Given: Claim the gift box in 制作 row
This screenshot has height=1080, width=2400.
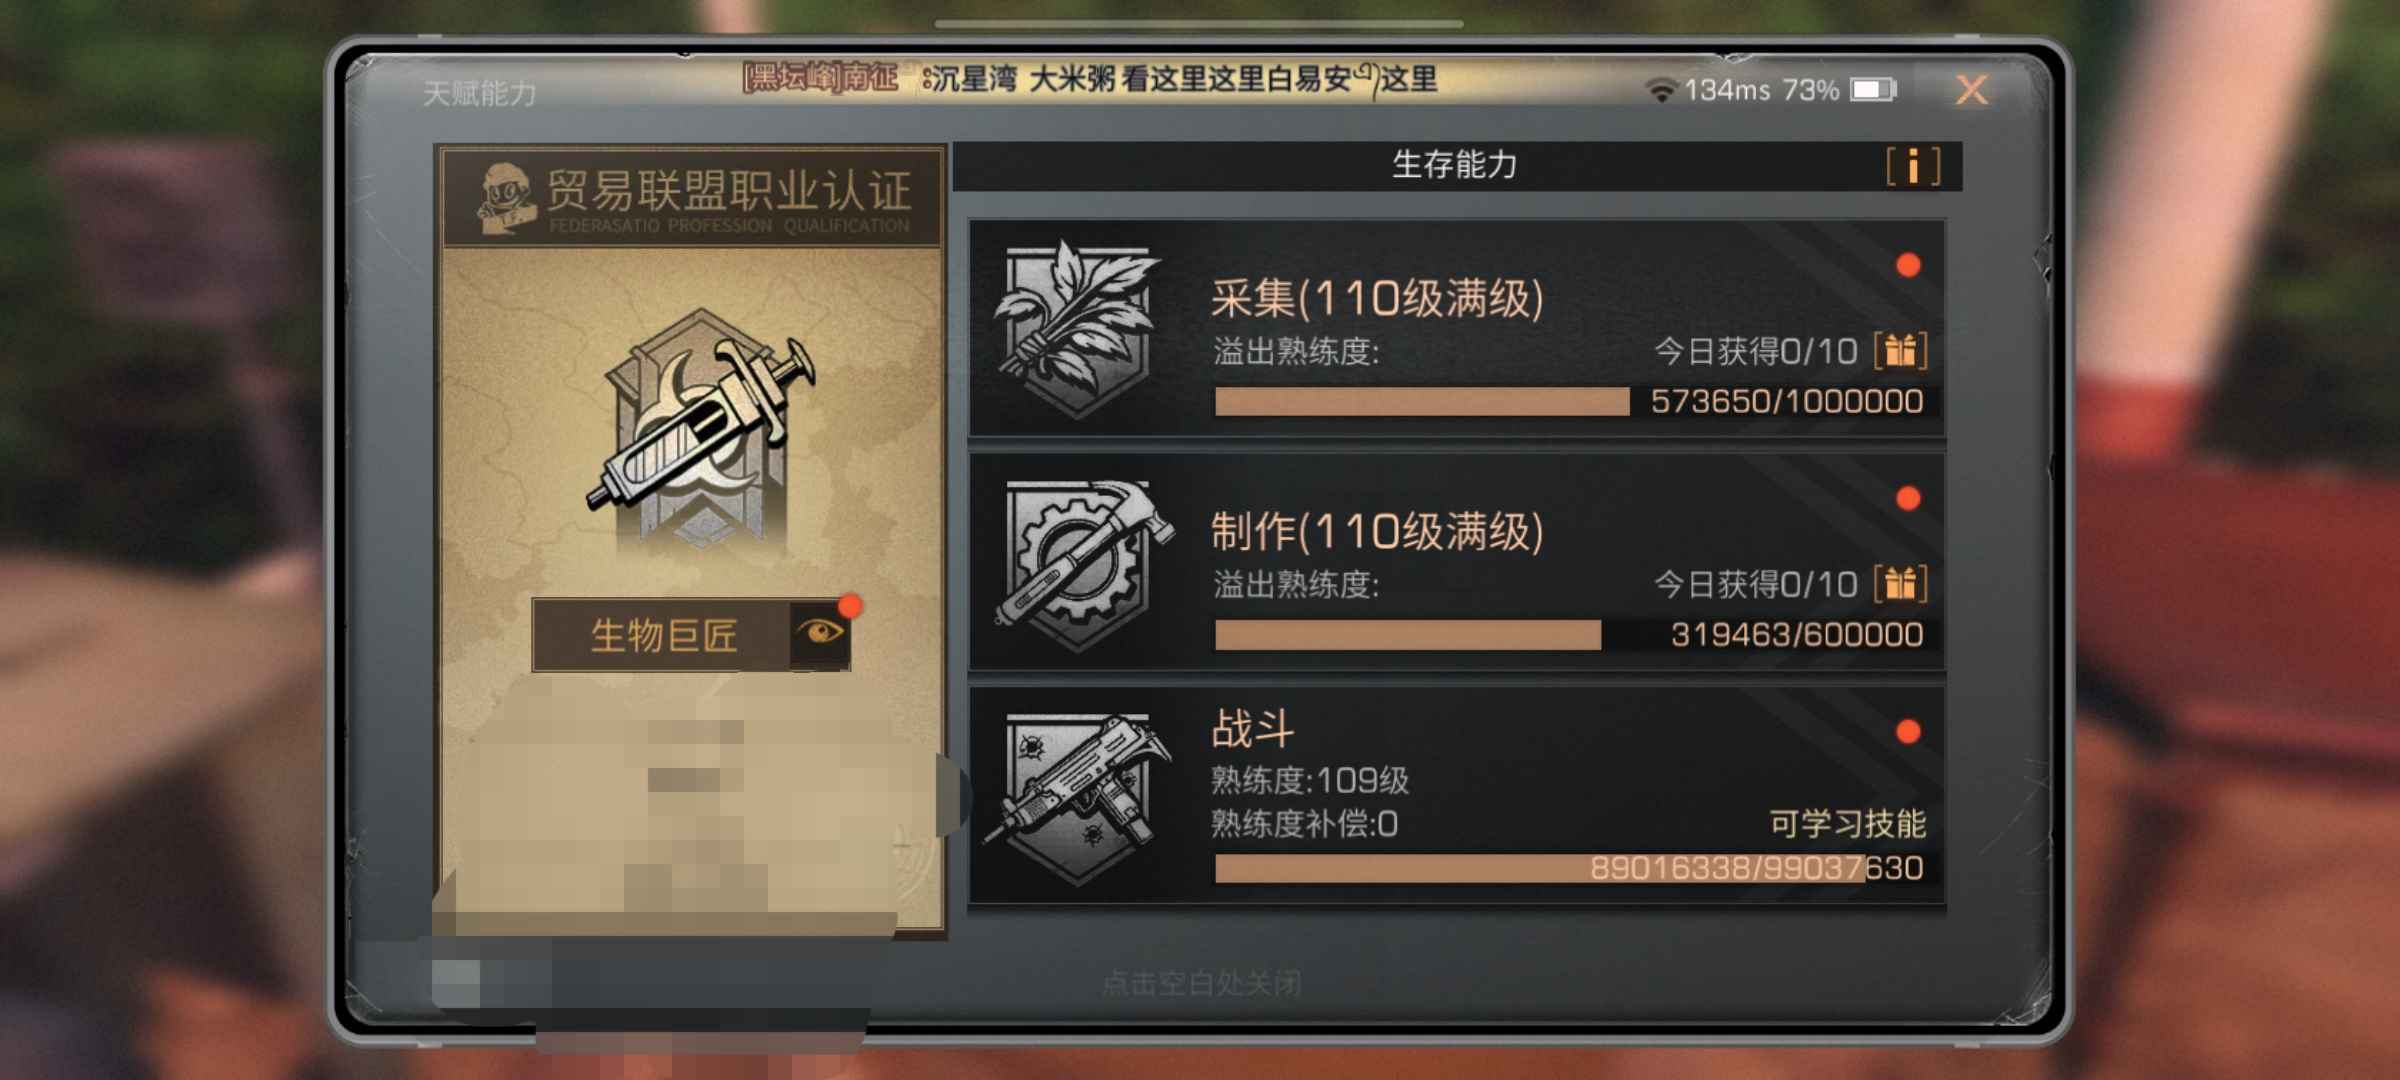Looking at the screenshot, I should (x=1900, y=584).
